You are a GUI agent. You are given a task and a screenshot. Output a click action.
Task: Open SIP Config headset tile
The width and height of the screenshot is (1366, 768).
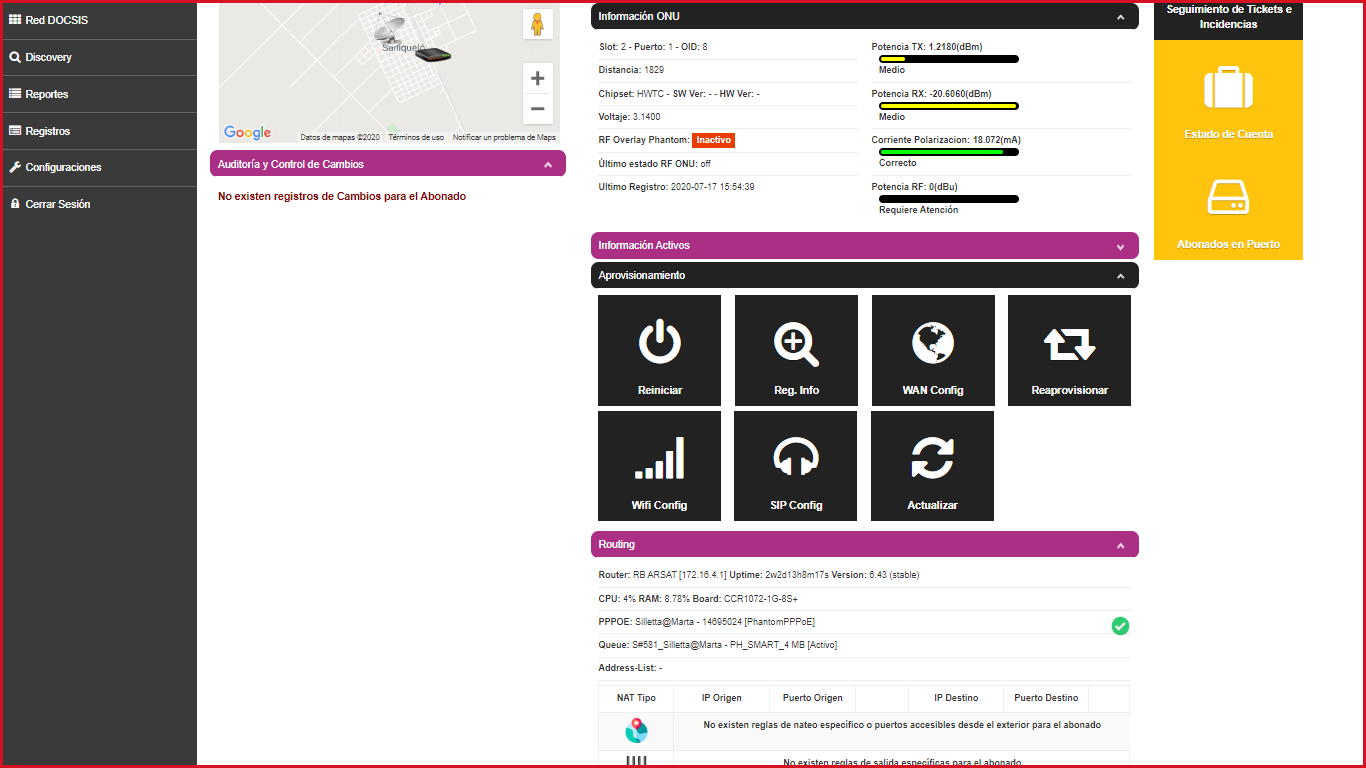coord(796,466)
